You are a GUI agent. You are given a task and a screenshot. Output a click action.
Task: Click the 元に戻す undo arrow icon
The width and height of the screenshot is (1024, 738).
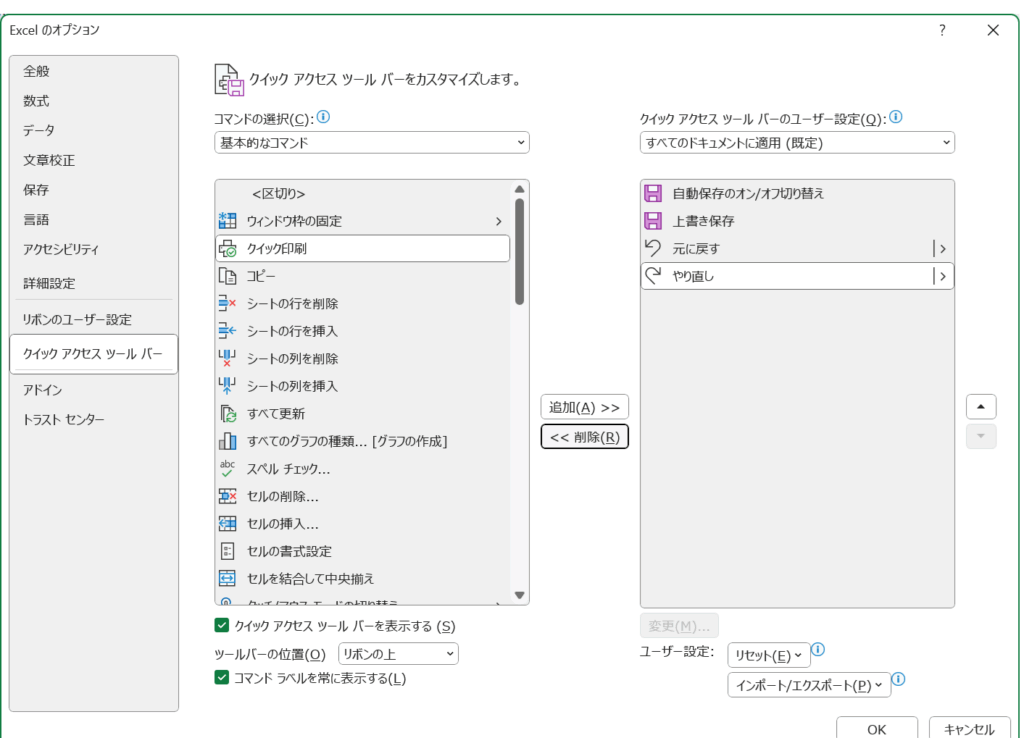653,248
